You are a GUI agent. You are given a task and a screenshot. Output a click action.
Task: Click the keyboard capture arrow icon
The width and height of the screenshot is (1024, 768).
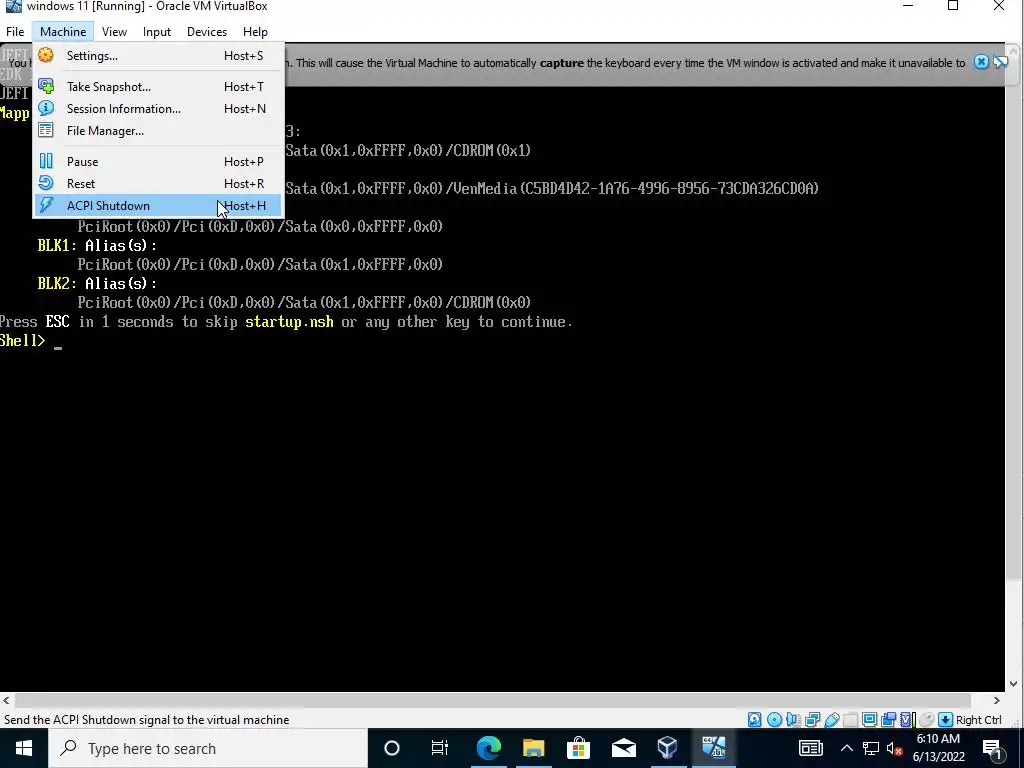(x=945, y=720)
